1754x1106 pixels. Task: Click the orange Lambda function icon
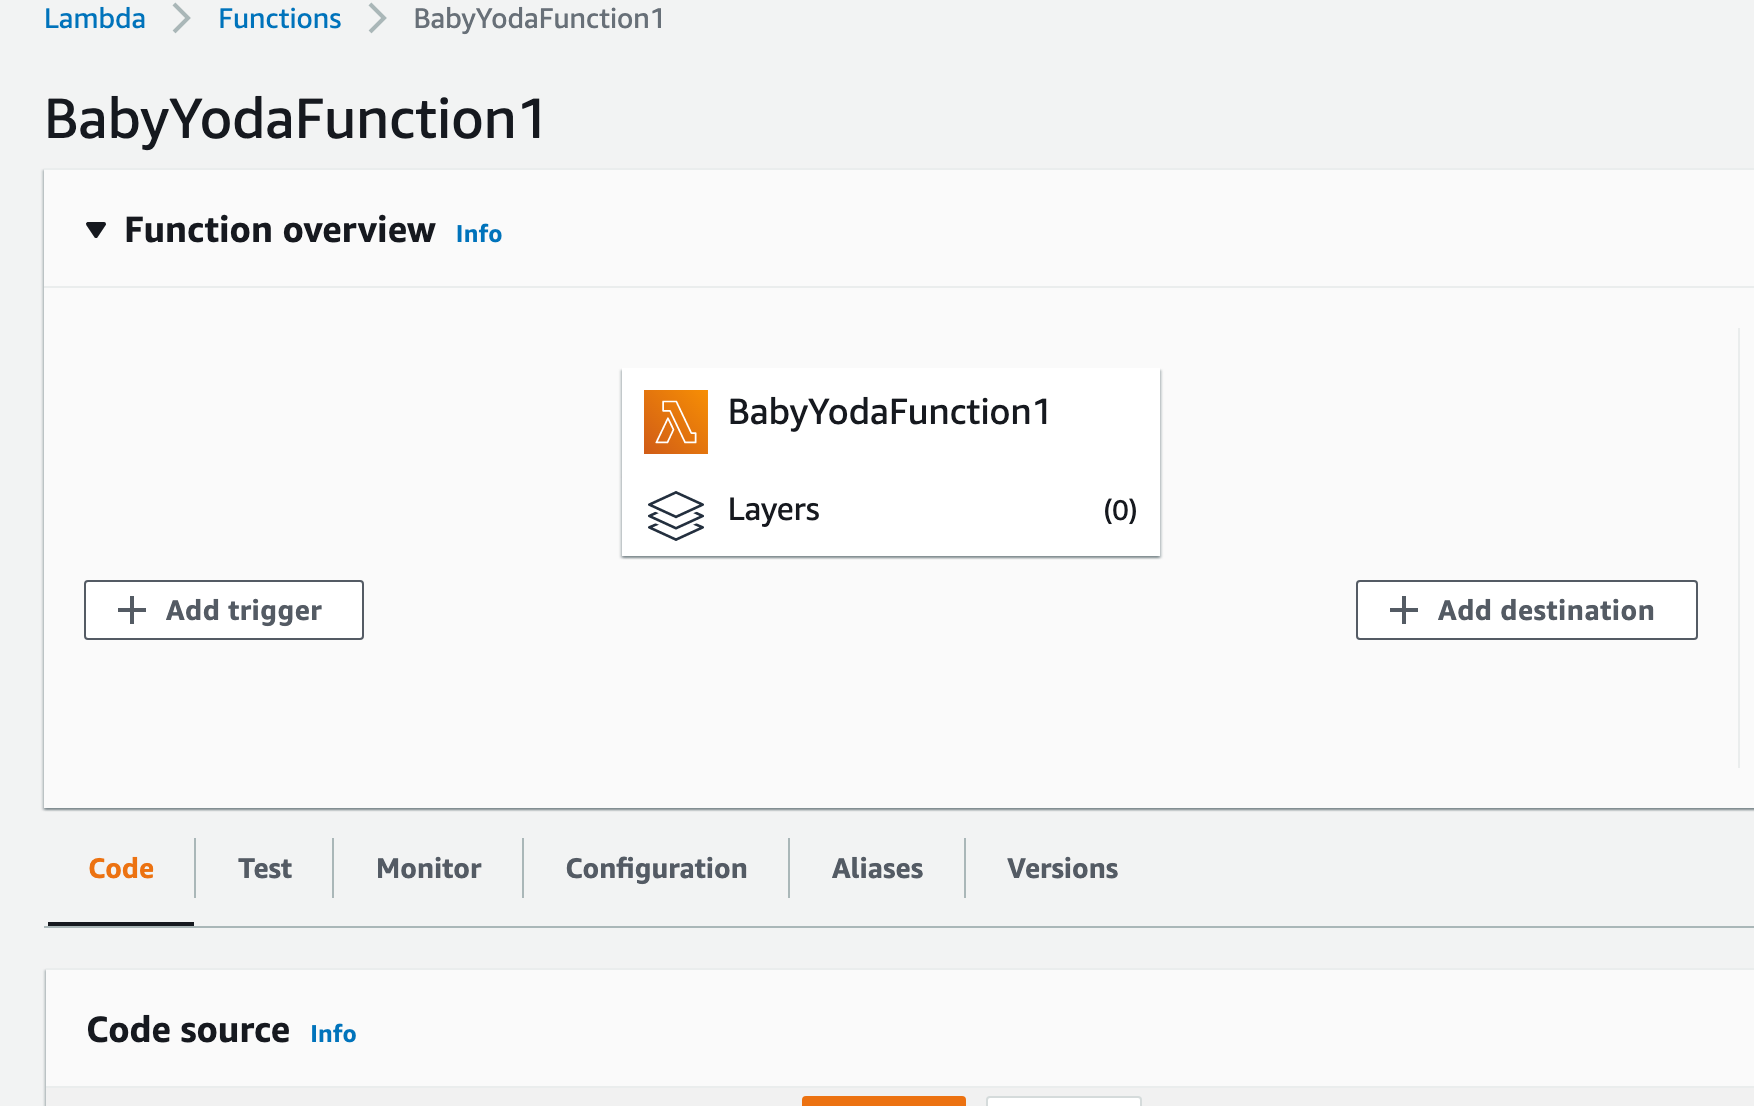tap(676, 422)
